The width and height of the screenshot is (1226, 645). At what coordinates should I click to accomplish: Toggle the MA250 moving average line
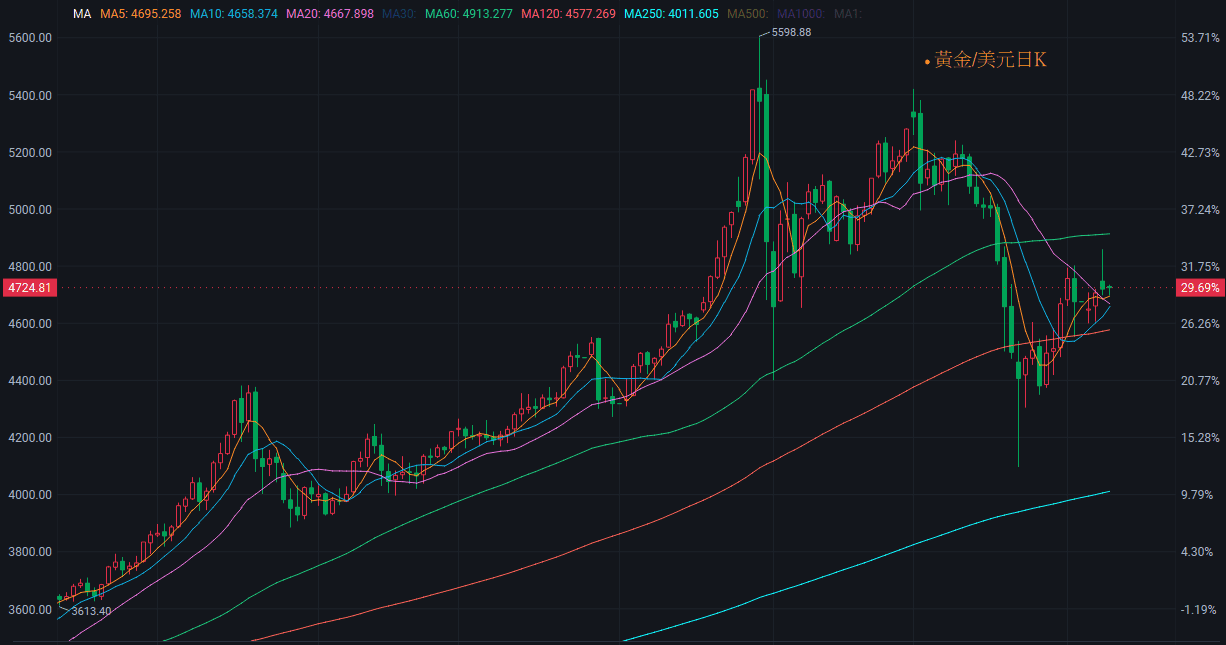tap(671, 14)
